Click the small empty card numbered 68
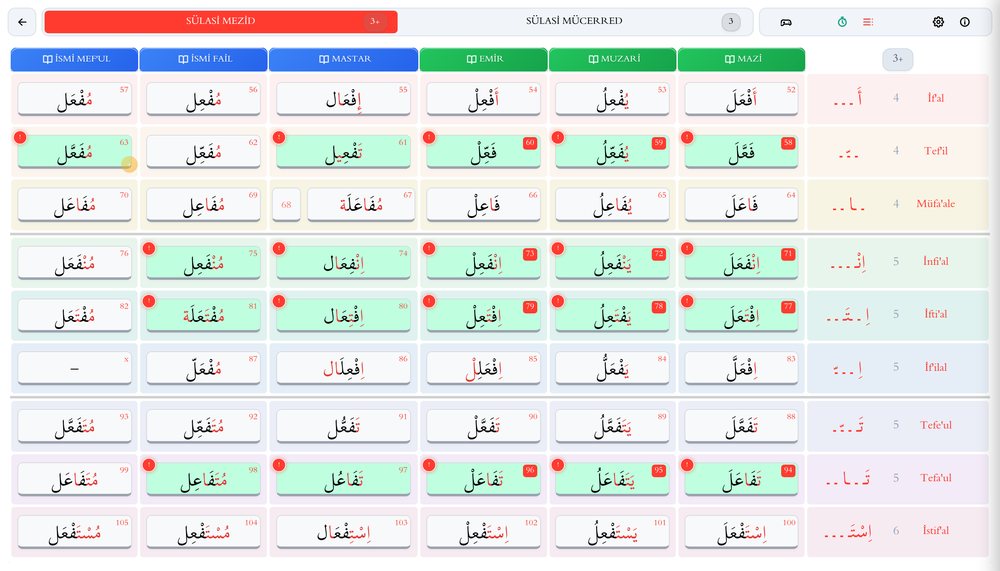Image resolution: width=1000 pixels, height=571 pixels. click(286, 205)
